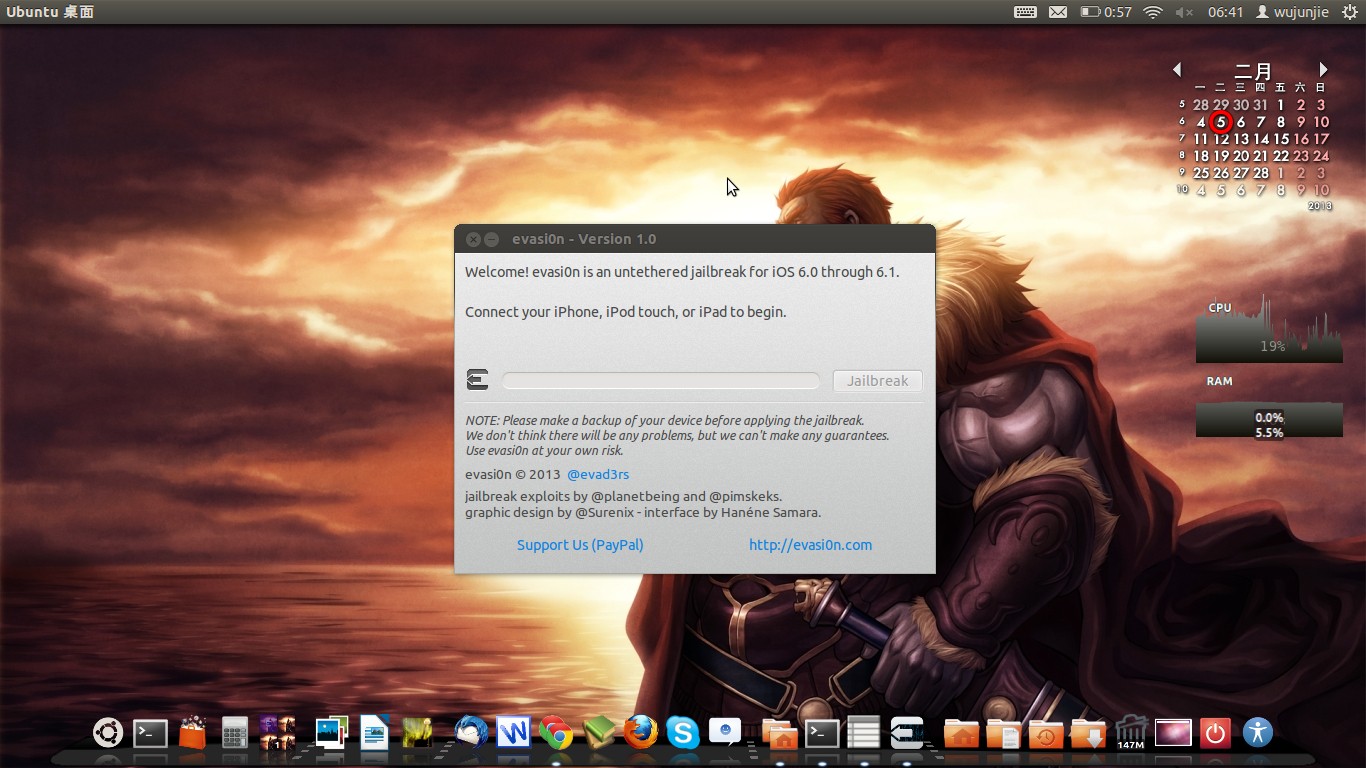1366x768 pixels.
Task: Visit the http://evasi0n.com link
Action: [x=810, y=545]
